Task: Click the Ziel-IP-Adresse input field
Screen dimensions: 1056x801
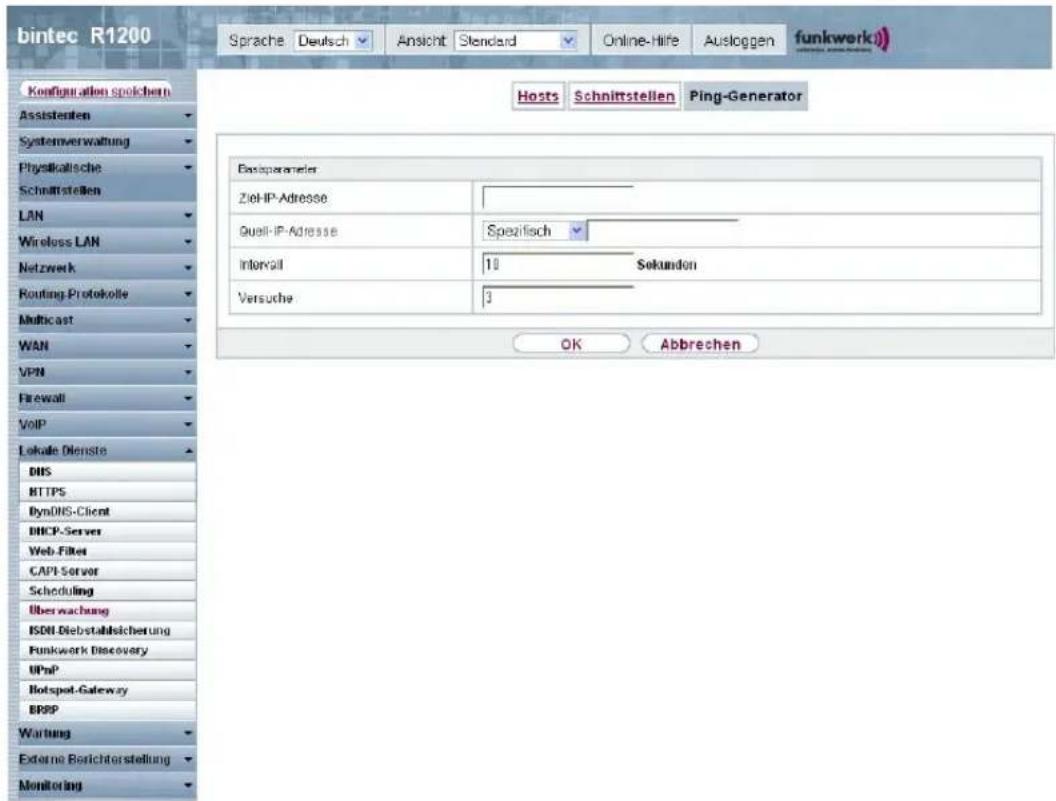Action: click(x=558, y=198)
